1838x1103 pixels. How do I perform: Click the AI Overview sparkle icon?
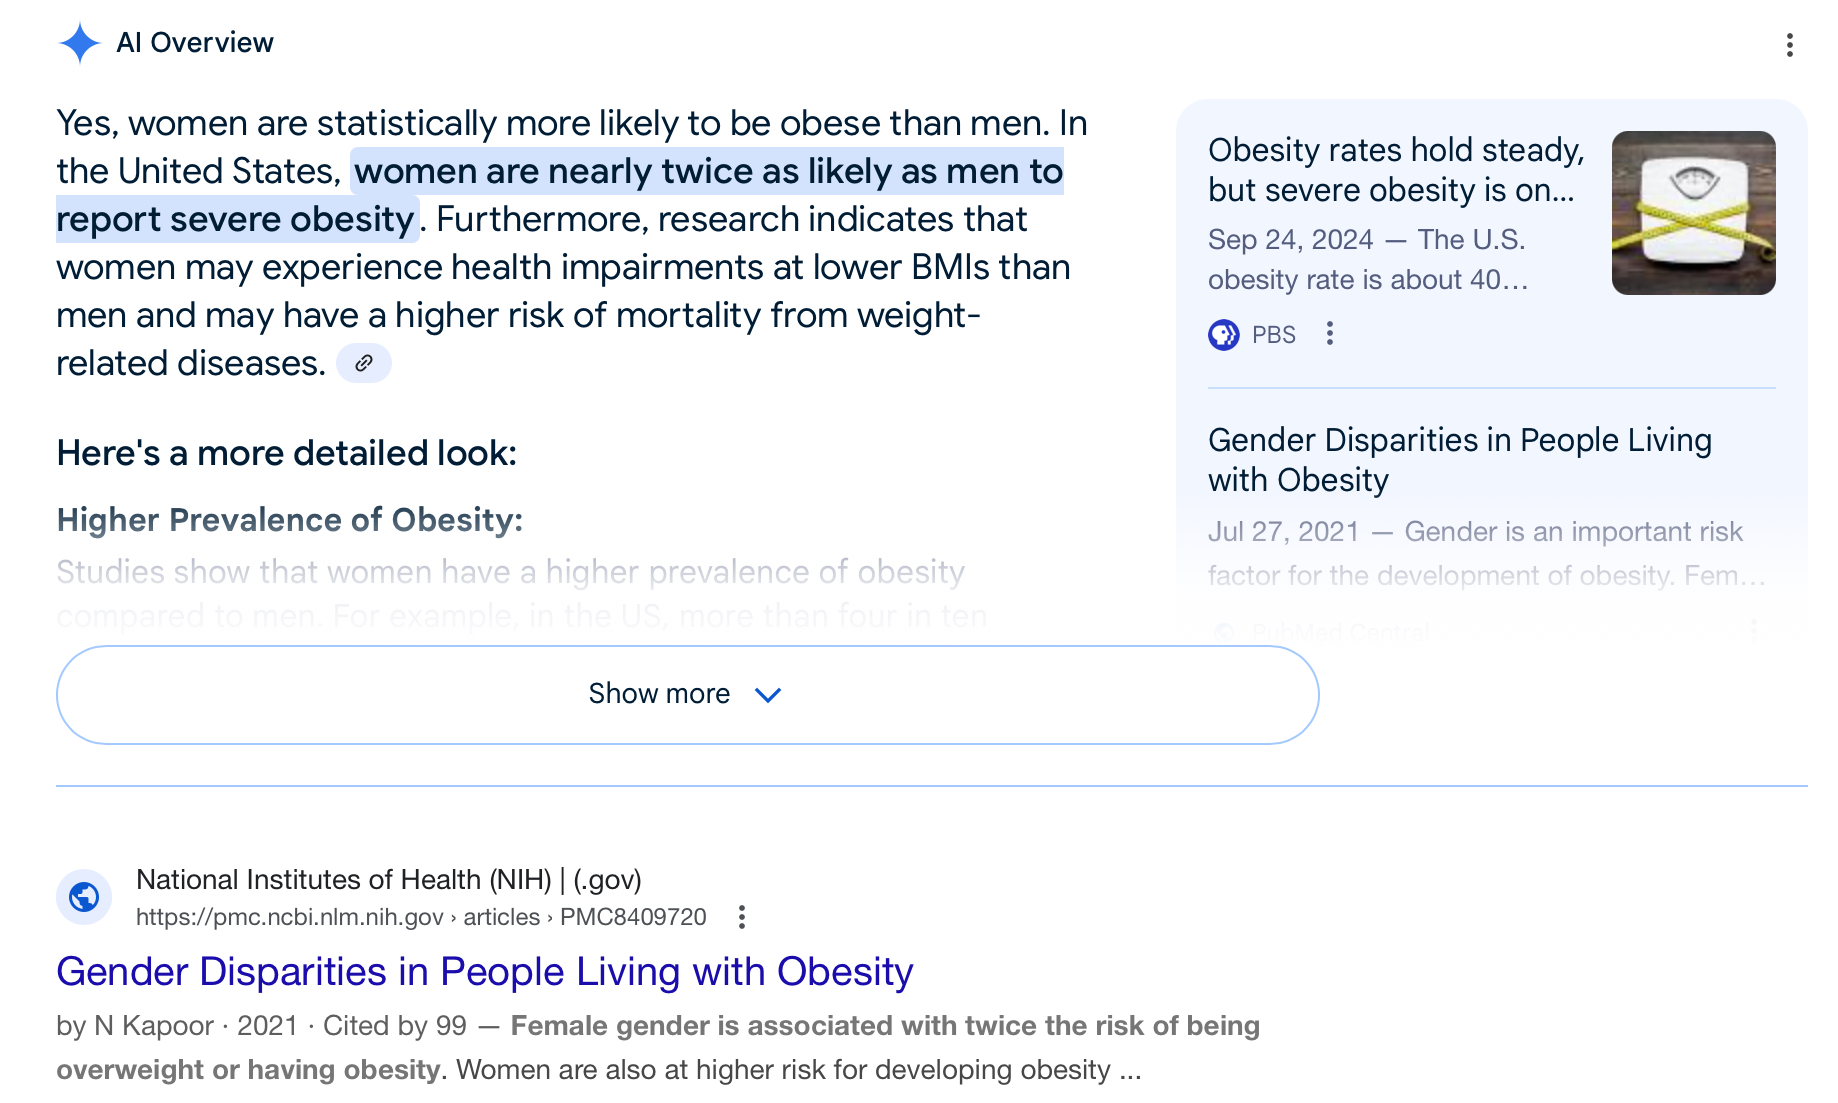click(79, 43)
